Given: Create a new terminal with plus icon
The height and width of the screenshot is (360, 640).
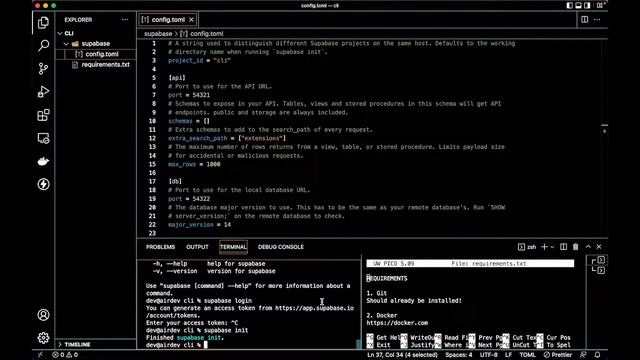Looking at the screenshot, I should (x=544, y=247).
